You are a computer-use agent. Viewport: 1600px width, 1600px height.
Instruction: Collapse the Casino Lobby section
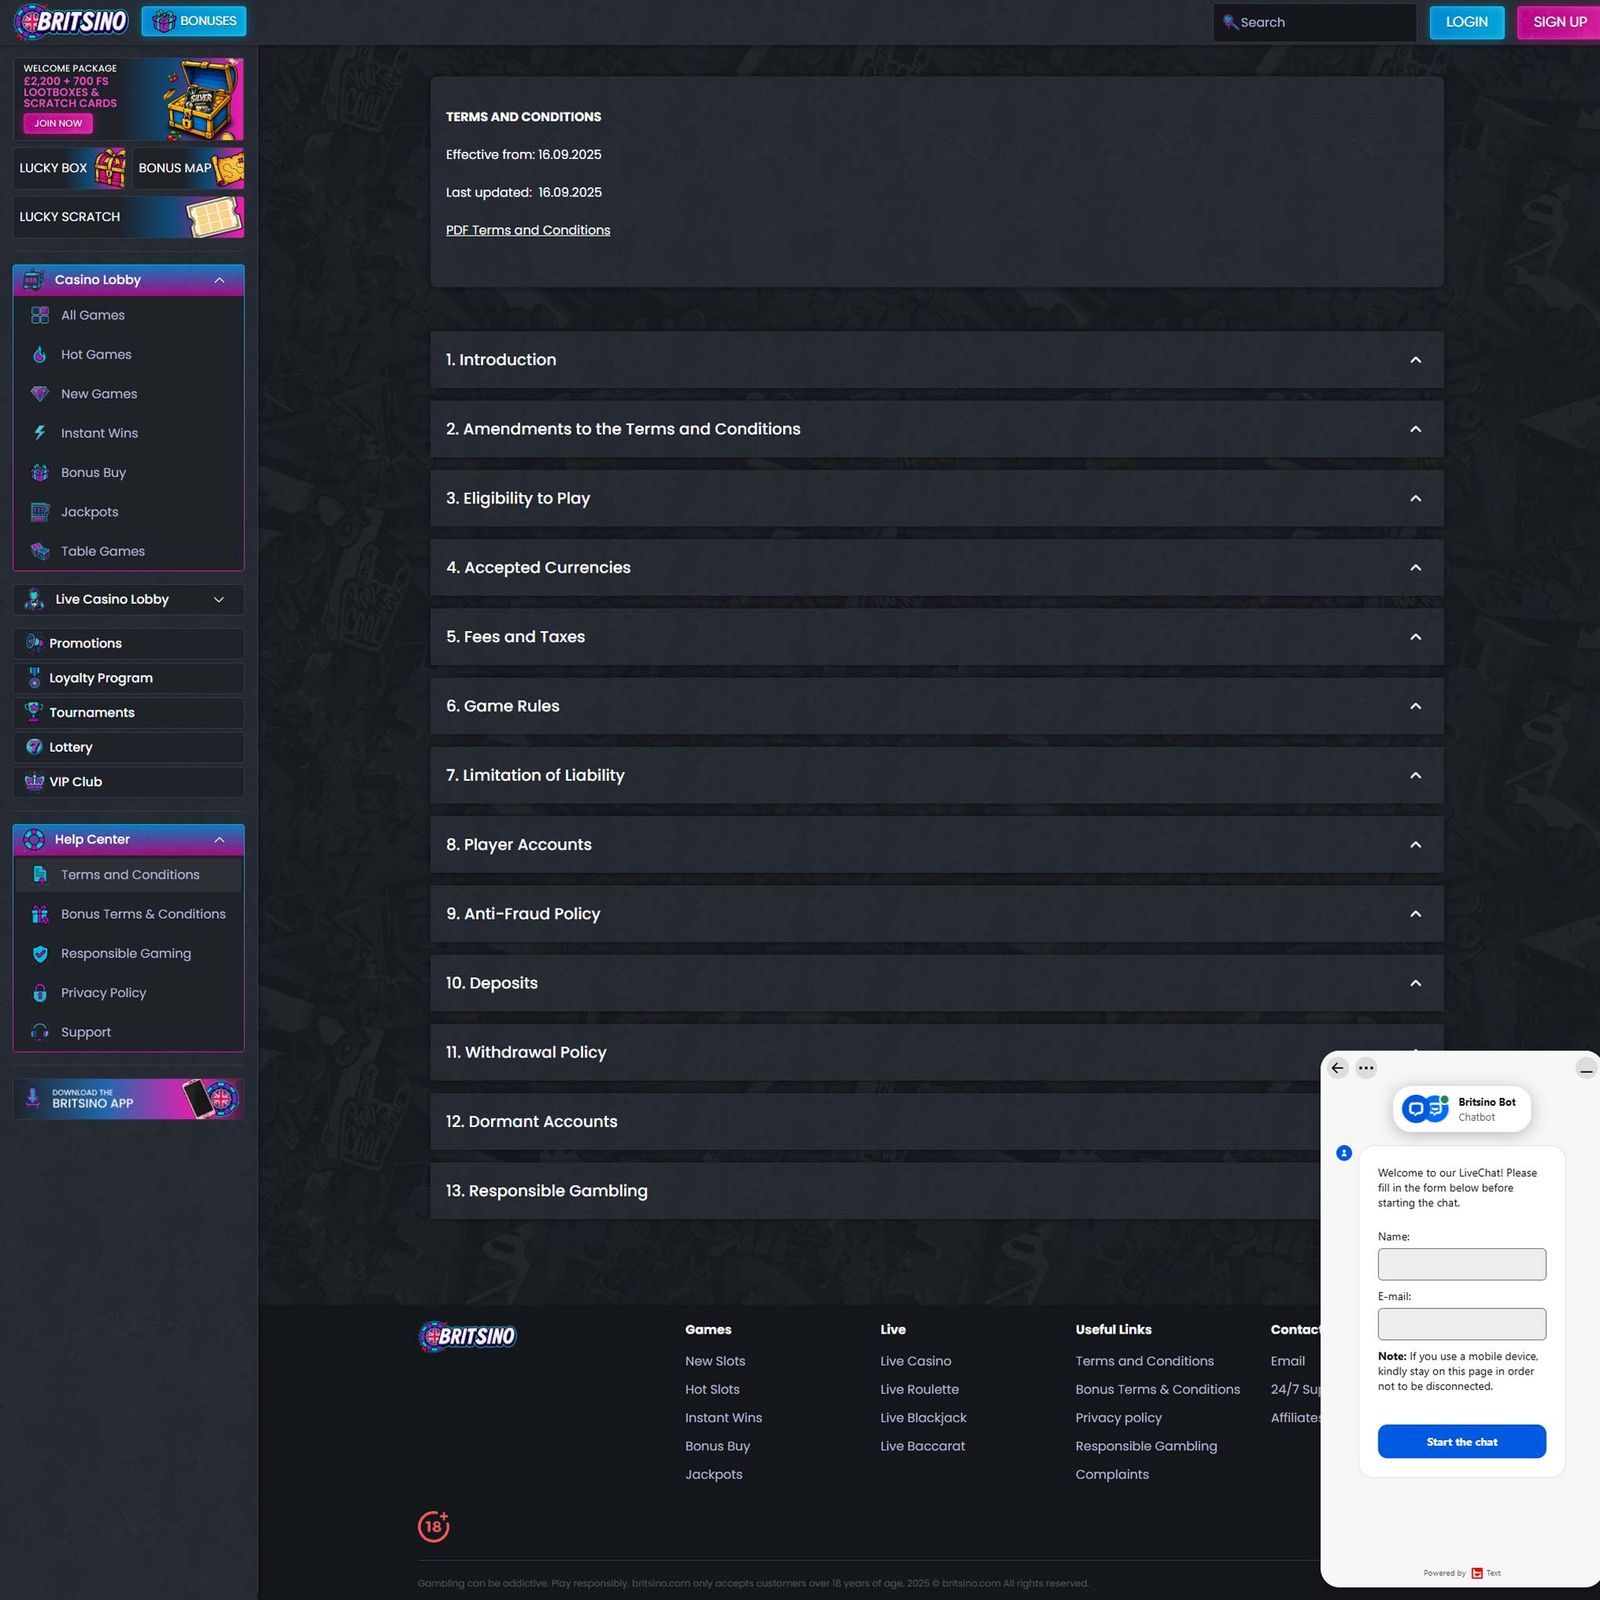219,280
